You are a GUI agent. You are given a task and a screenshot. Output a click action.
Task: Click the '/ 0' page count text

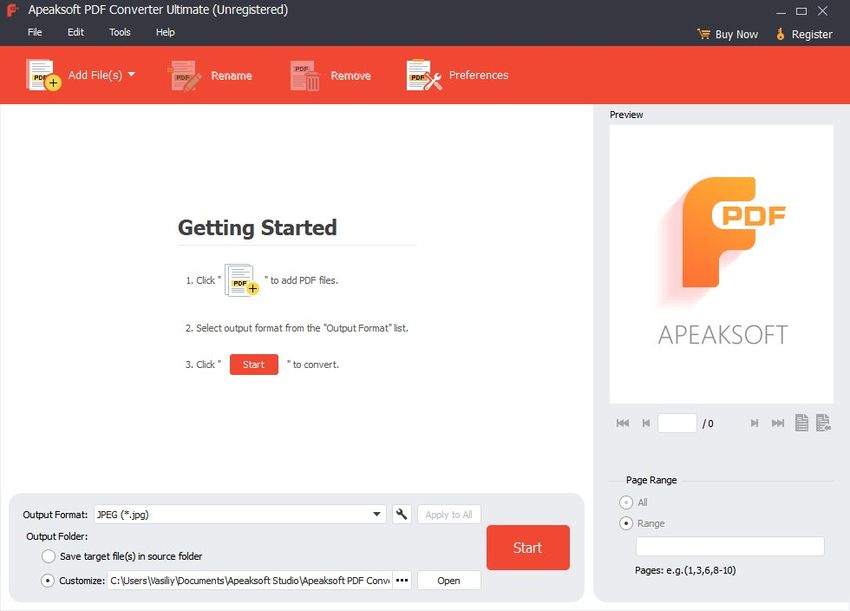(x=708, y=423)
